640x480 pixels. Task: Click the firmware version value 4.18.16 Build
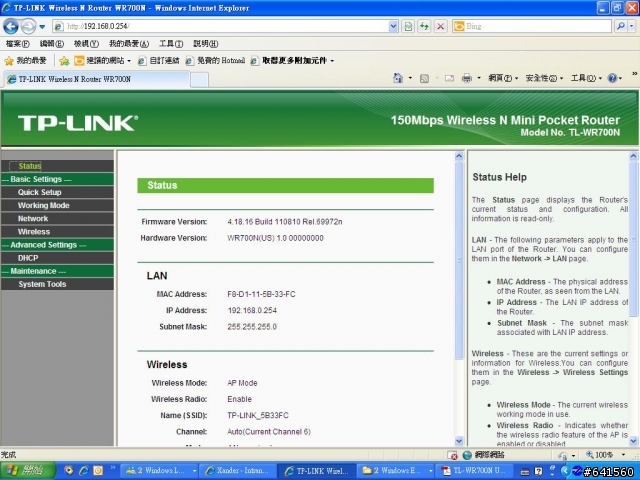click(284, 222)
